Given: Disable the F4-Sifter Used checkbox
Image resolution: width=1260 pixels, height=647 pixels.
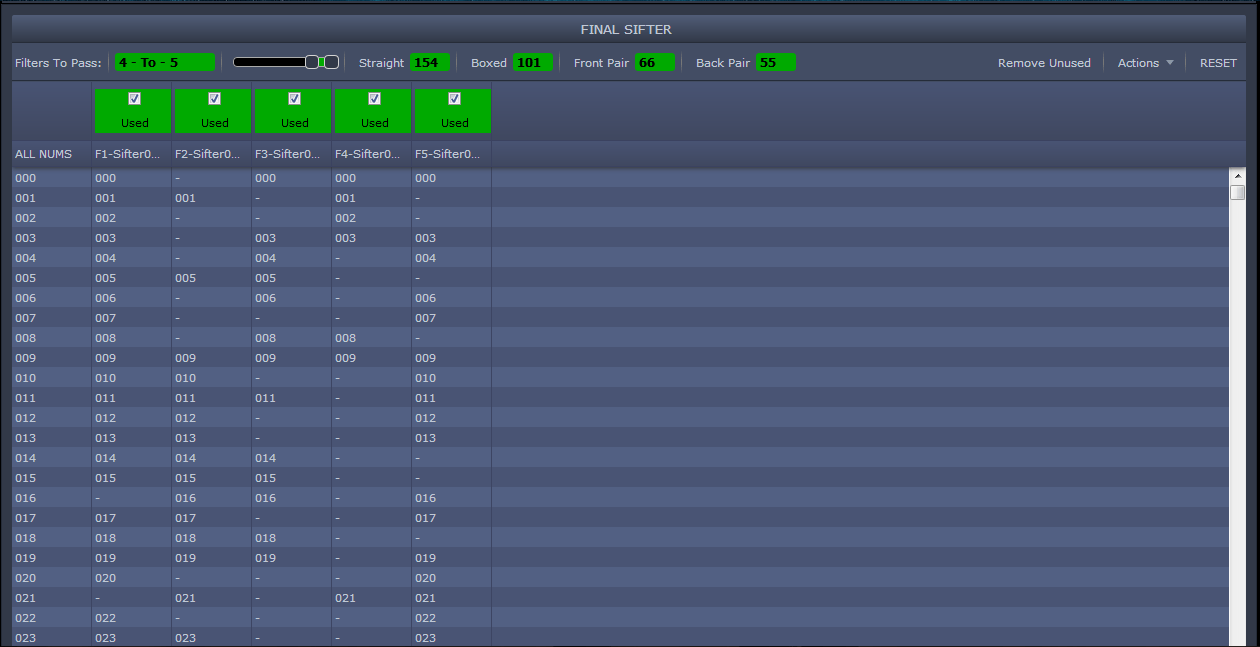Looking at the screenshot, I should tap(374, 99).
